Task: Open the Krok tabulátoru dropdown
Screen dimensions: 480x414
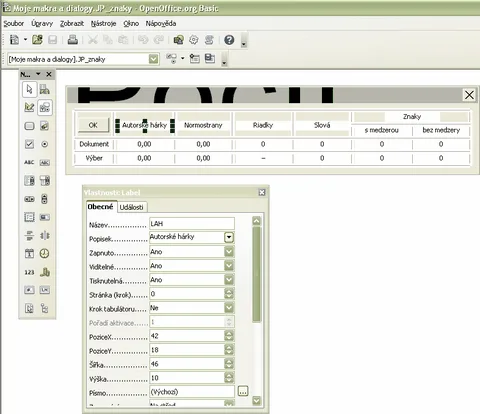Action: 229,308
